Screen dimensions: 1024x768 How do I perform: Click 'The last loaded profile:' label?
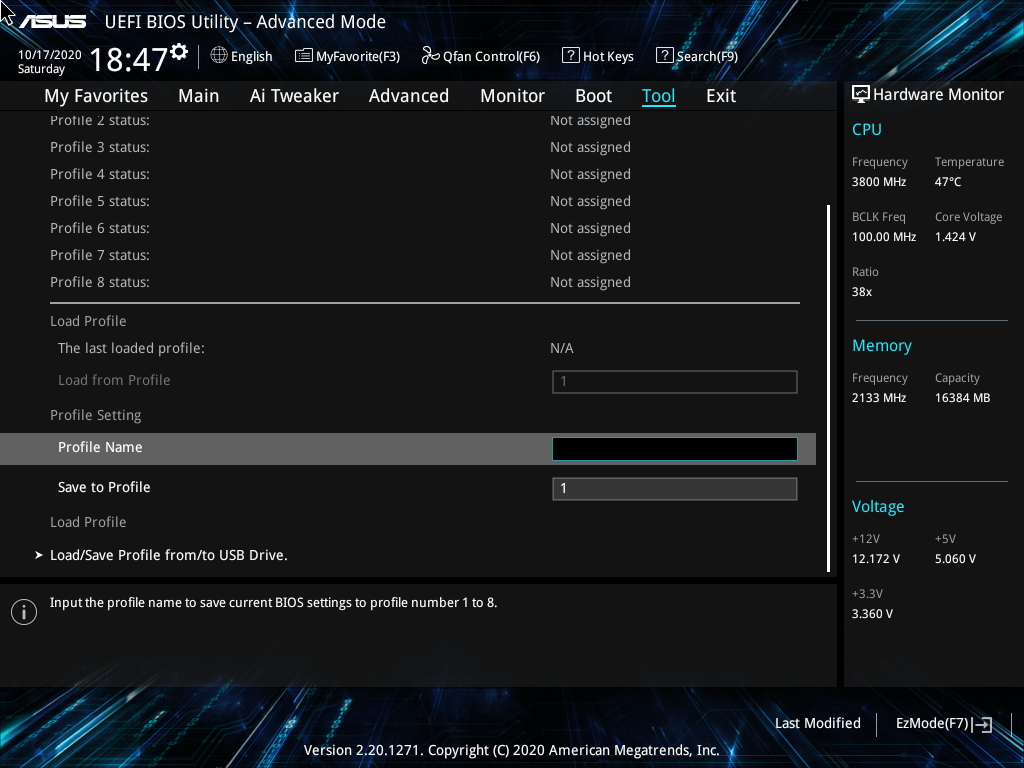coord(131,348)
